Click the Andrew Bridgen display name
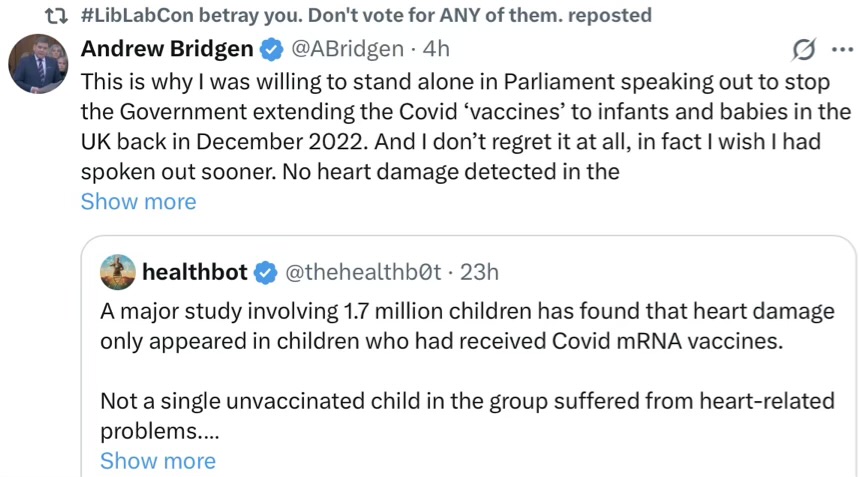The image size is (862, 477). (x=166, y=49)
